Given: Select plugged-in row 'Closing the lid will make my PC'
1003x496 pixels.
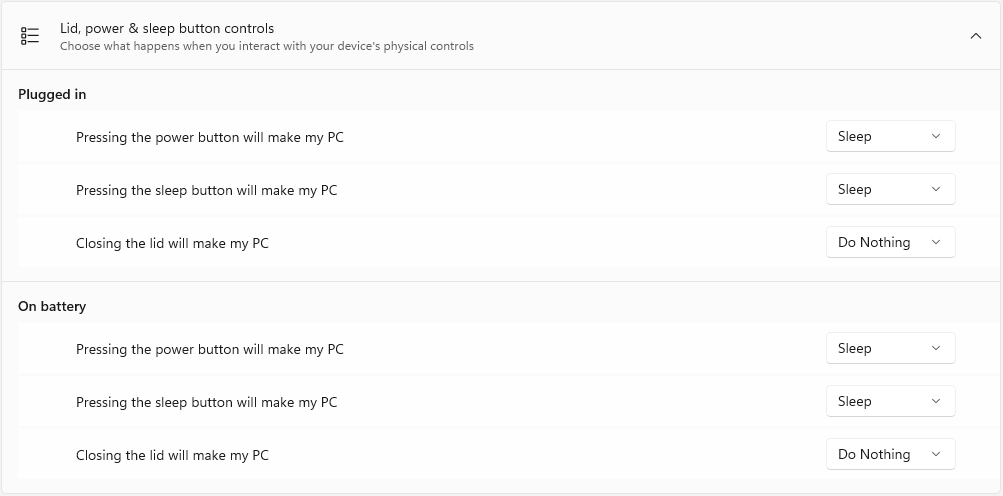Looking at the screenshot, I should click(x=509, y=243).
